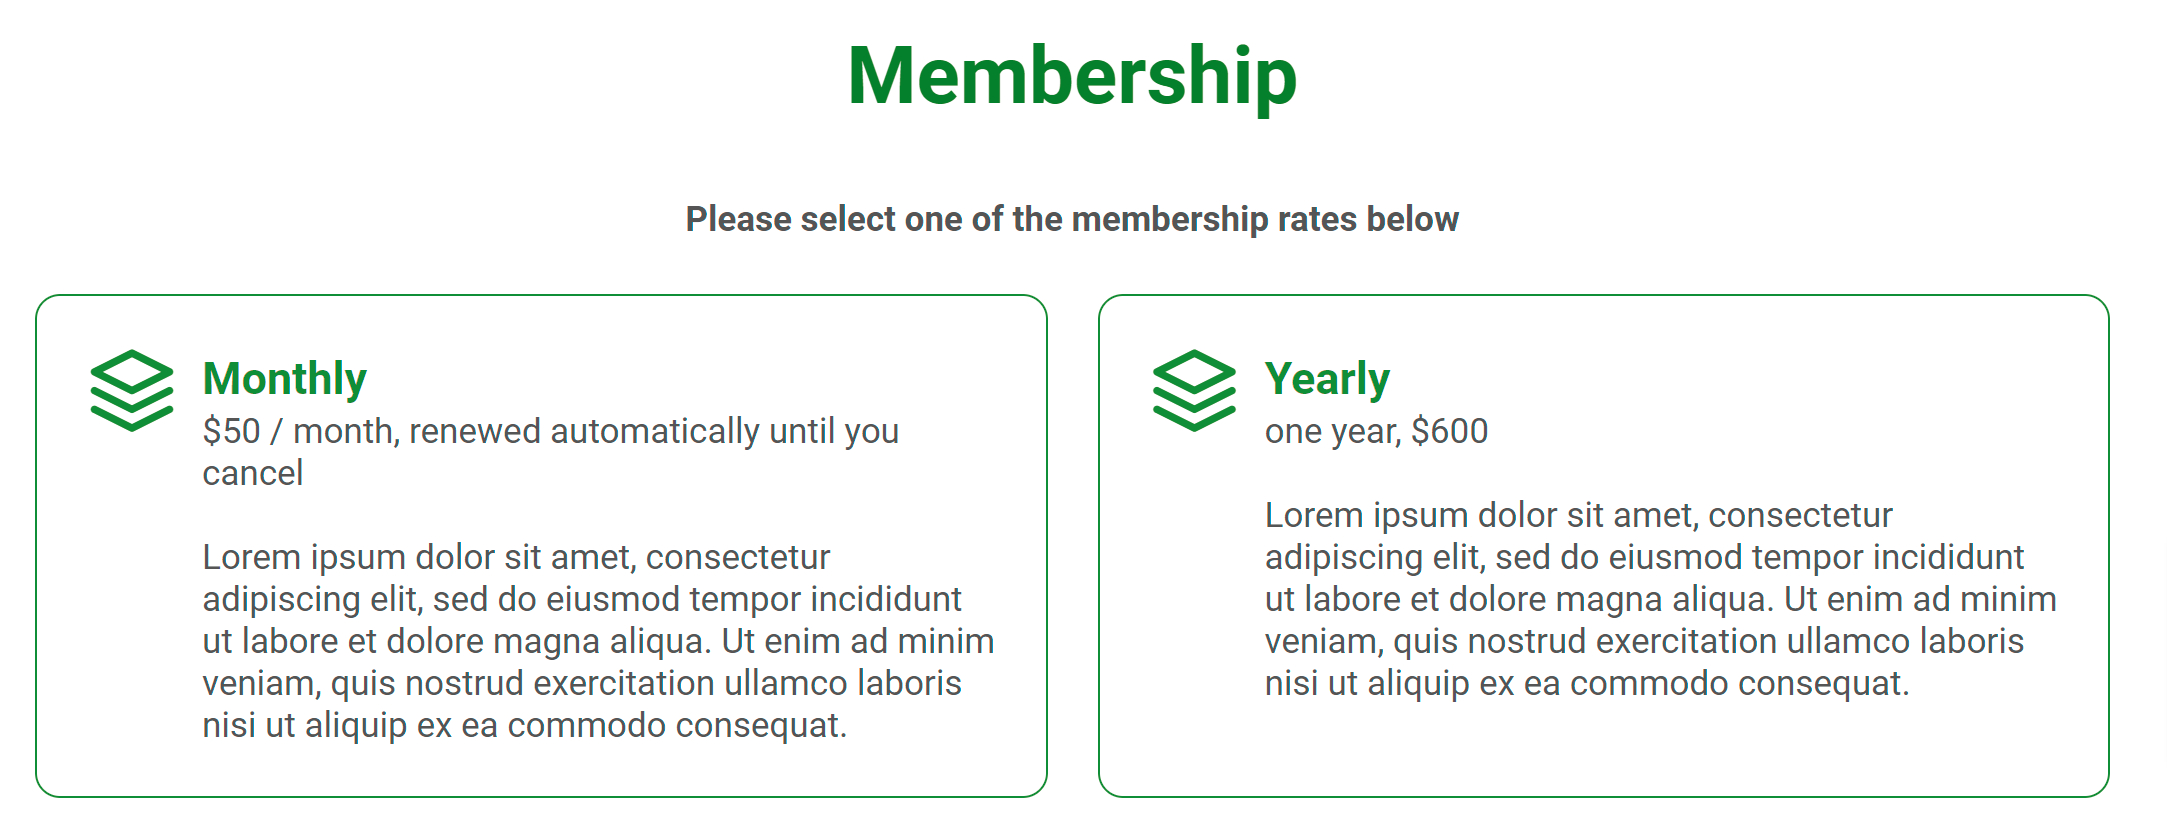
Task: Choose the Yearly membership card
Action: [1604, 546]
